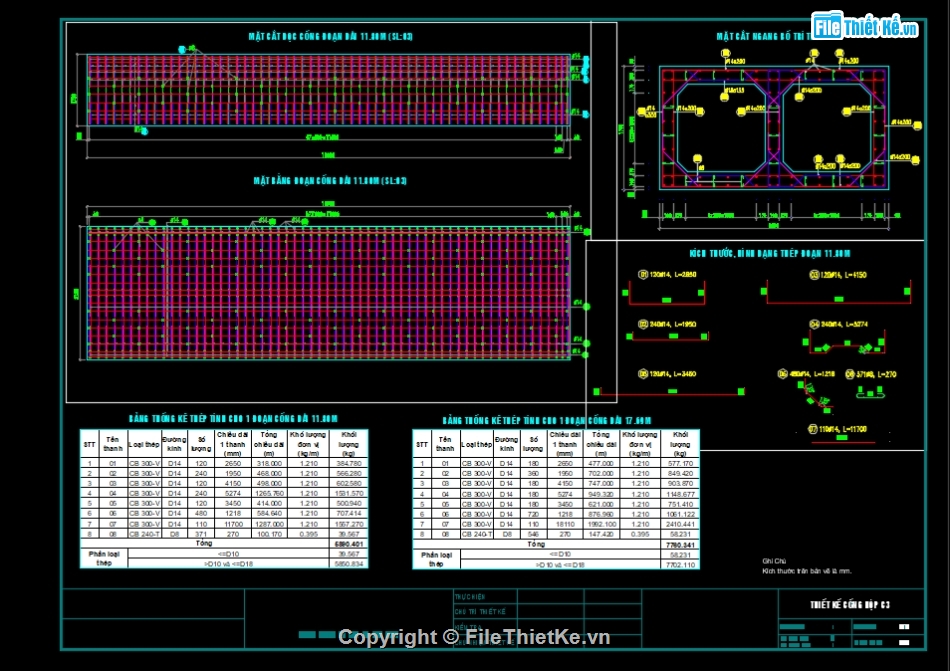Image resolution: width=950 pixels, height=671 pixels.
Task: Click title block label 'CHỦ TRÌ THIẾT KẾ'
Action: [480, 612]
